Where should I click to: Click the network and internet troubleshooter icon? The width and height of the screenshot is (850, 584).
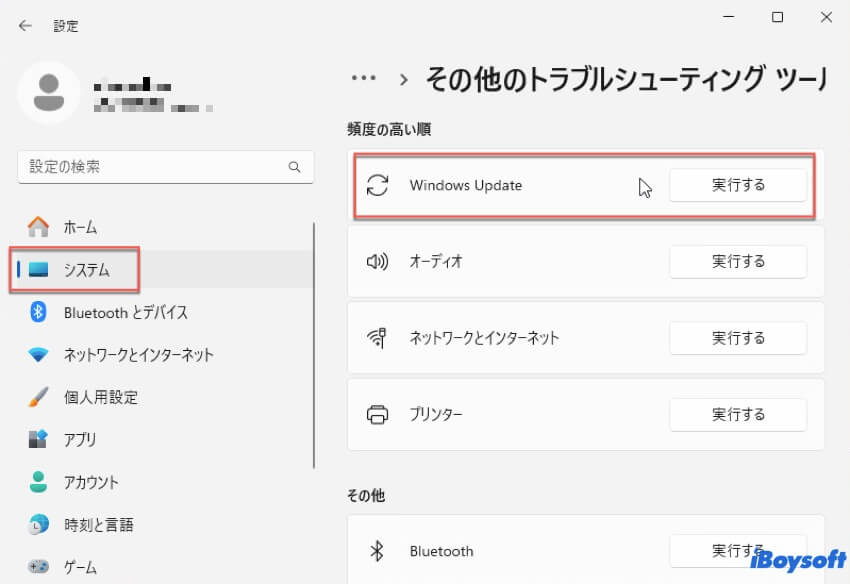click(x=377, y=338)
